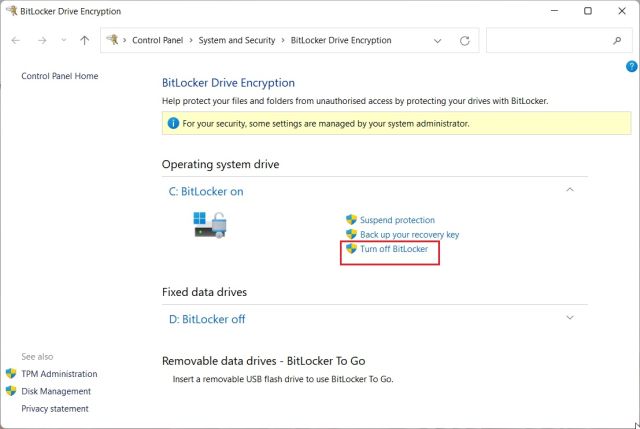Expand the D: BitLocker off section
The height and width of the screenshot is (429, 640).
(570, 318)
